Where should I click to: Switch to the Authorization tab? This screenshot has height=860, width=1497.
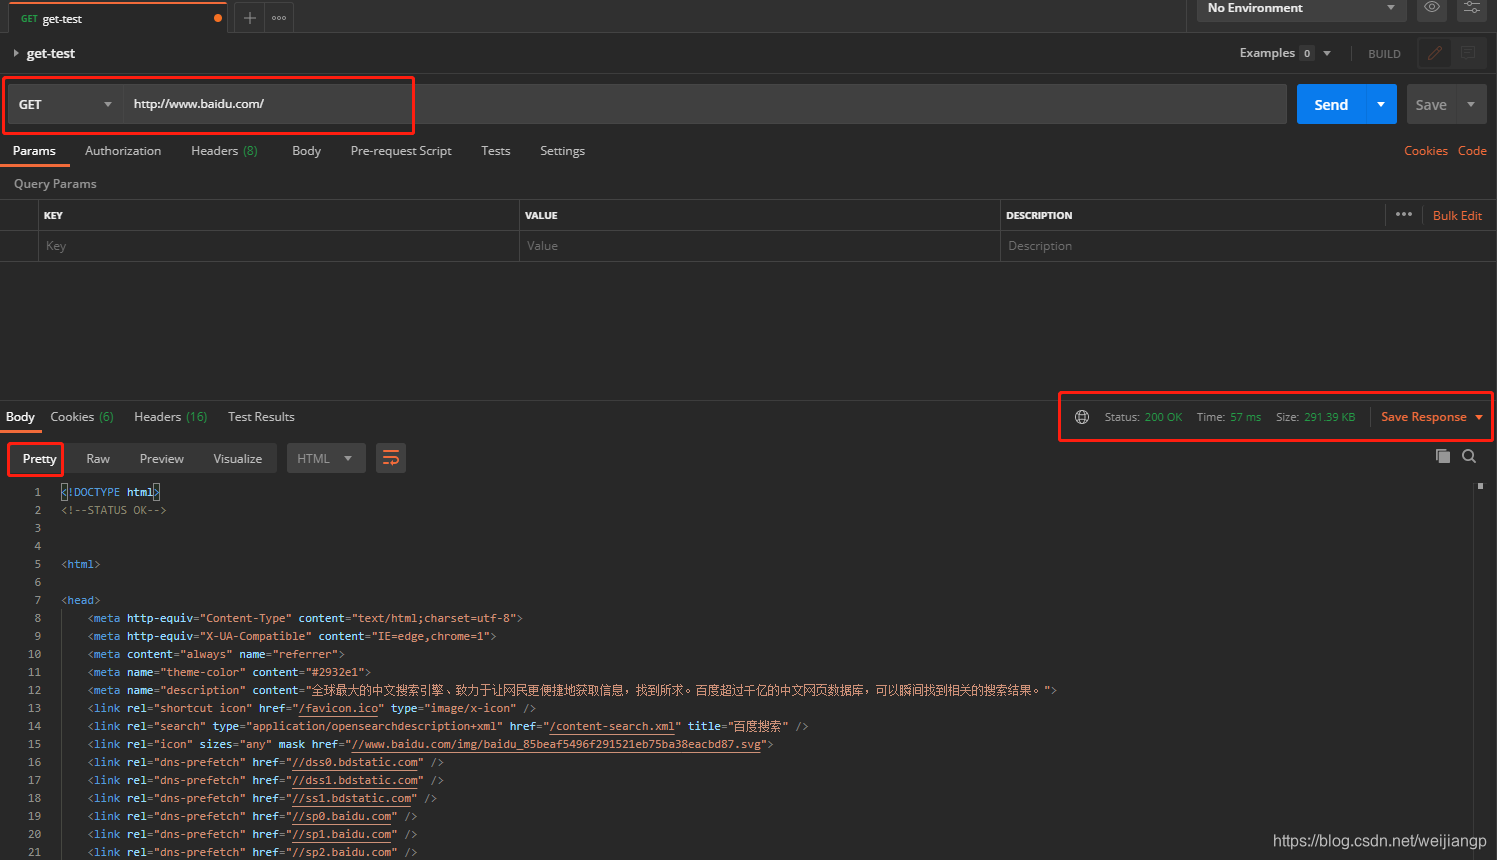[x=123, y=151]
